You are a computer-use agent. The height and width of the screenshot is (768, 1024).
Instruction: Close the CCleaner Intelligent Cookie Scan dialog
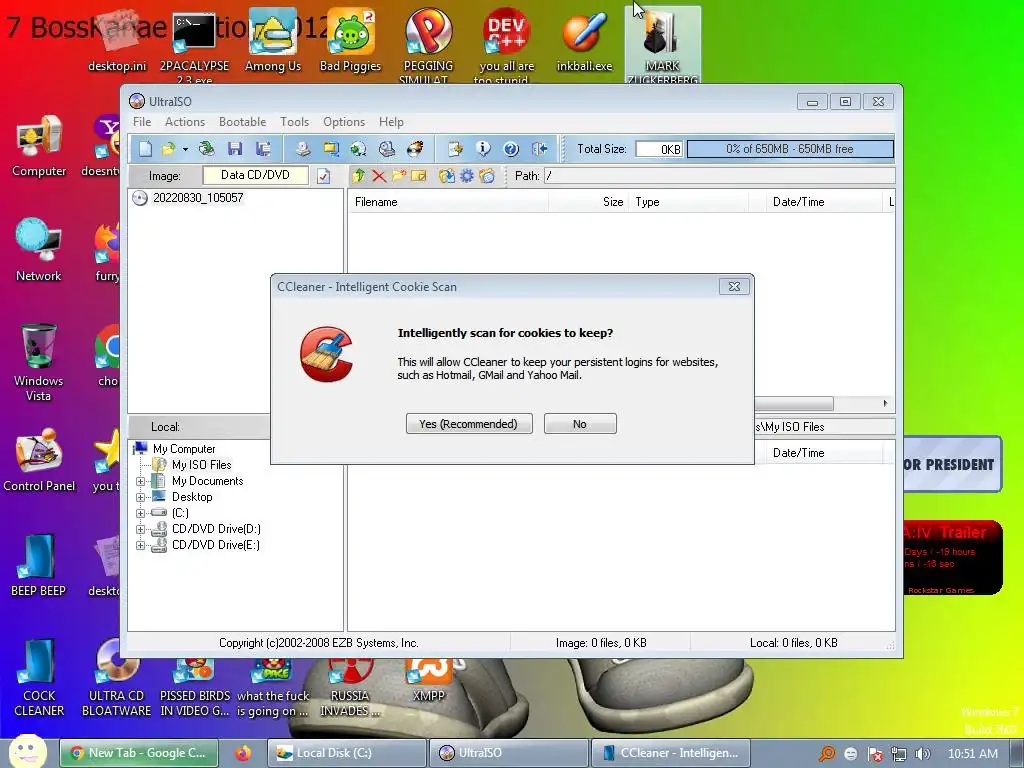pyautogui.click(x=734, y=287)
